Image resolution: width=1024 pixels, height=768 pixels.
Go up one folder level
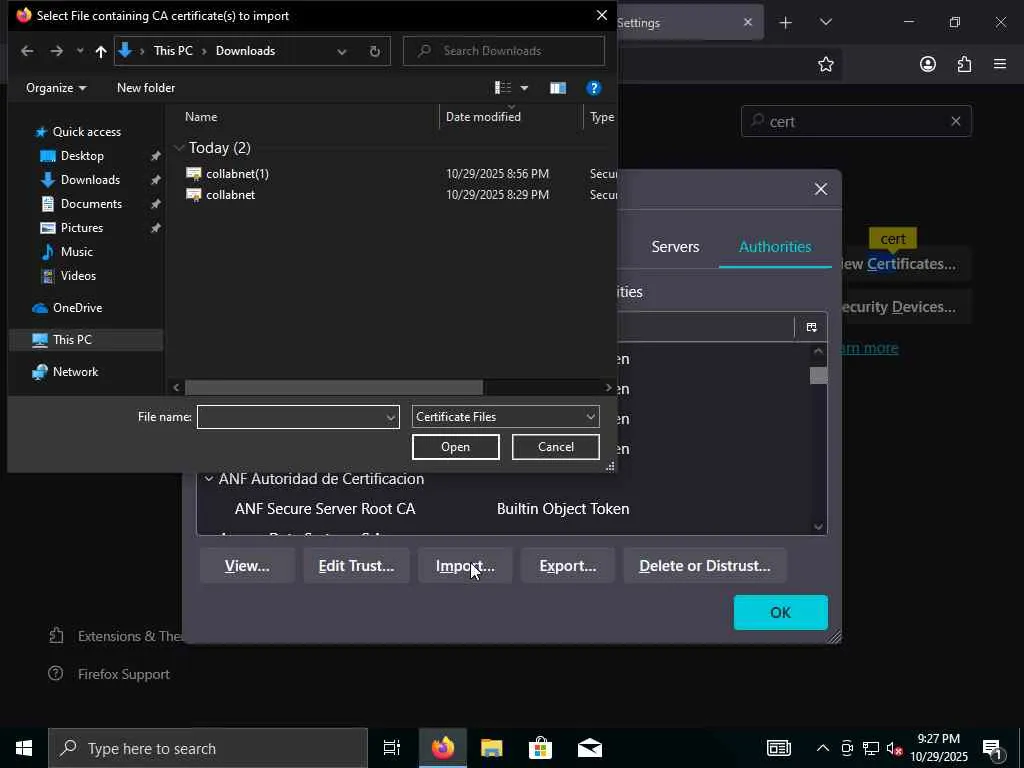click(x=101, y=51)
